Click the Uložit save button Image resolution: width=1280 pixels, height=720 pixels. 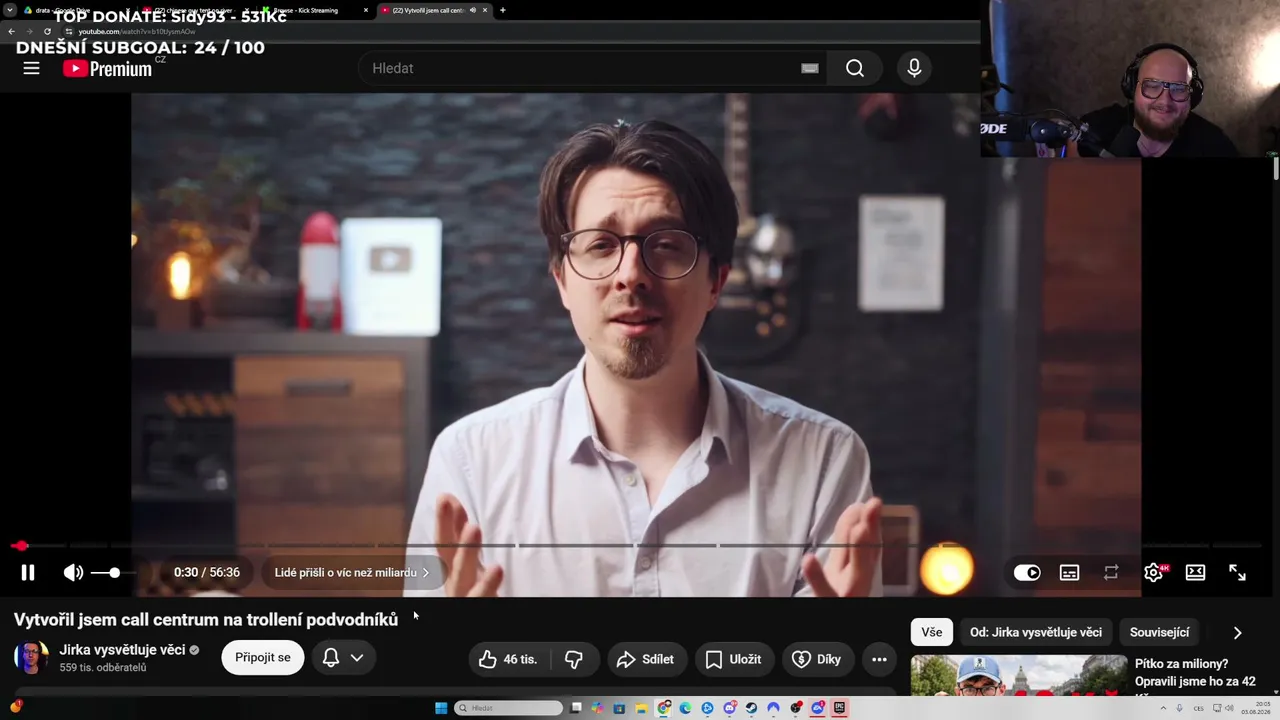(734, 659)
